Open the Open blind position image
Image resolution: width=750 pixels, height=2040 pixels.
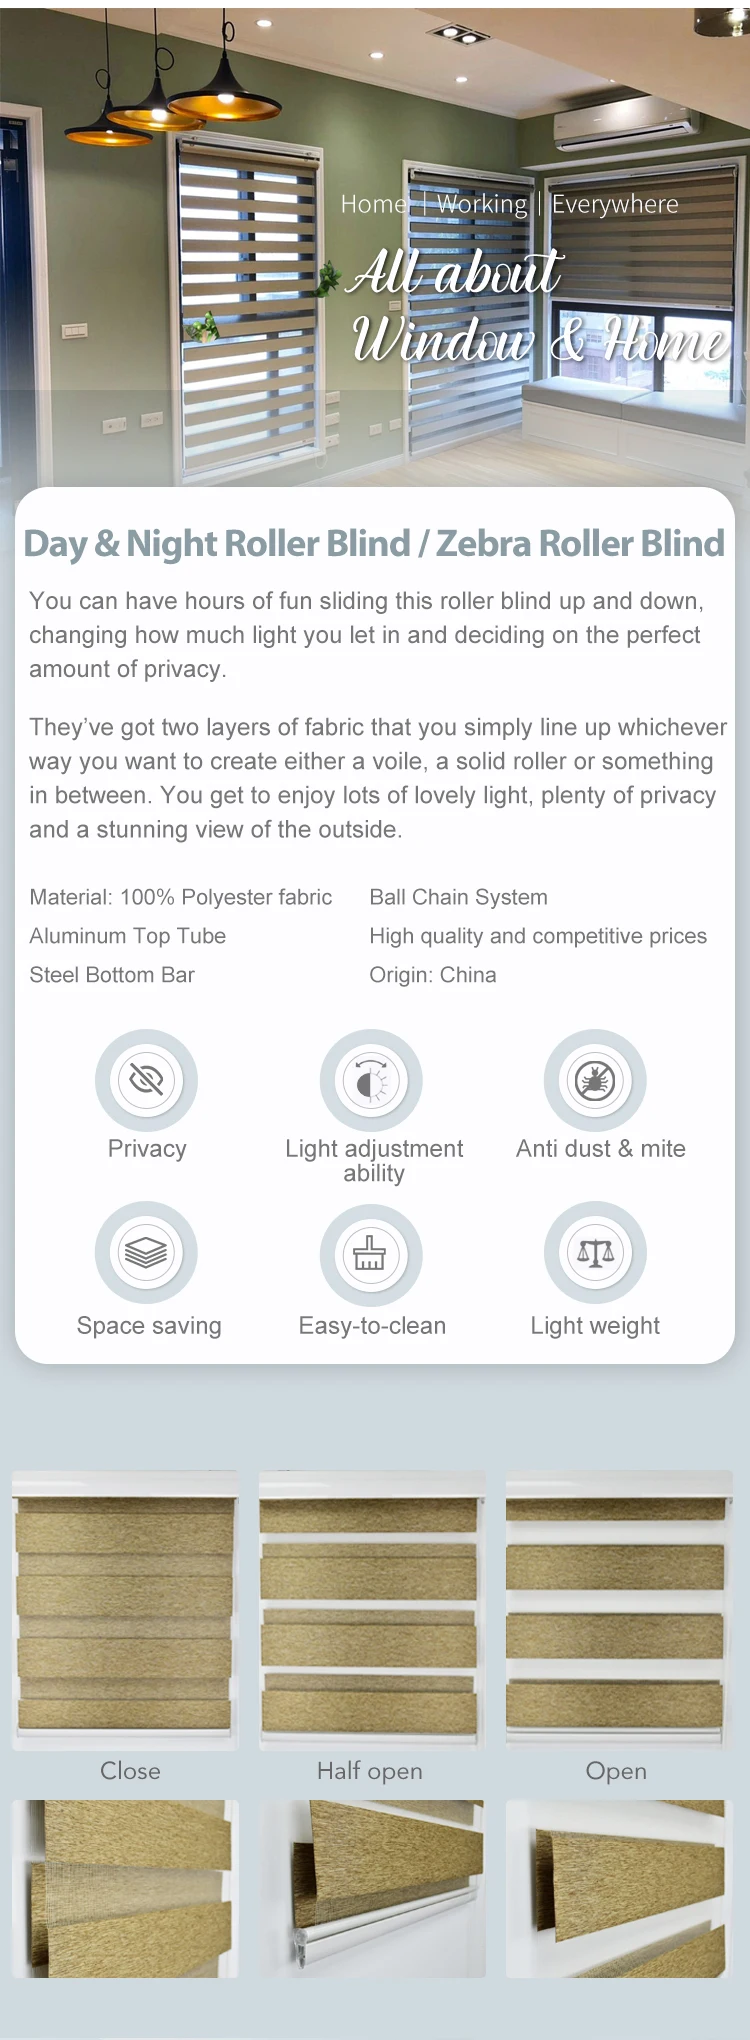pos(619,1610)
